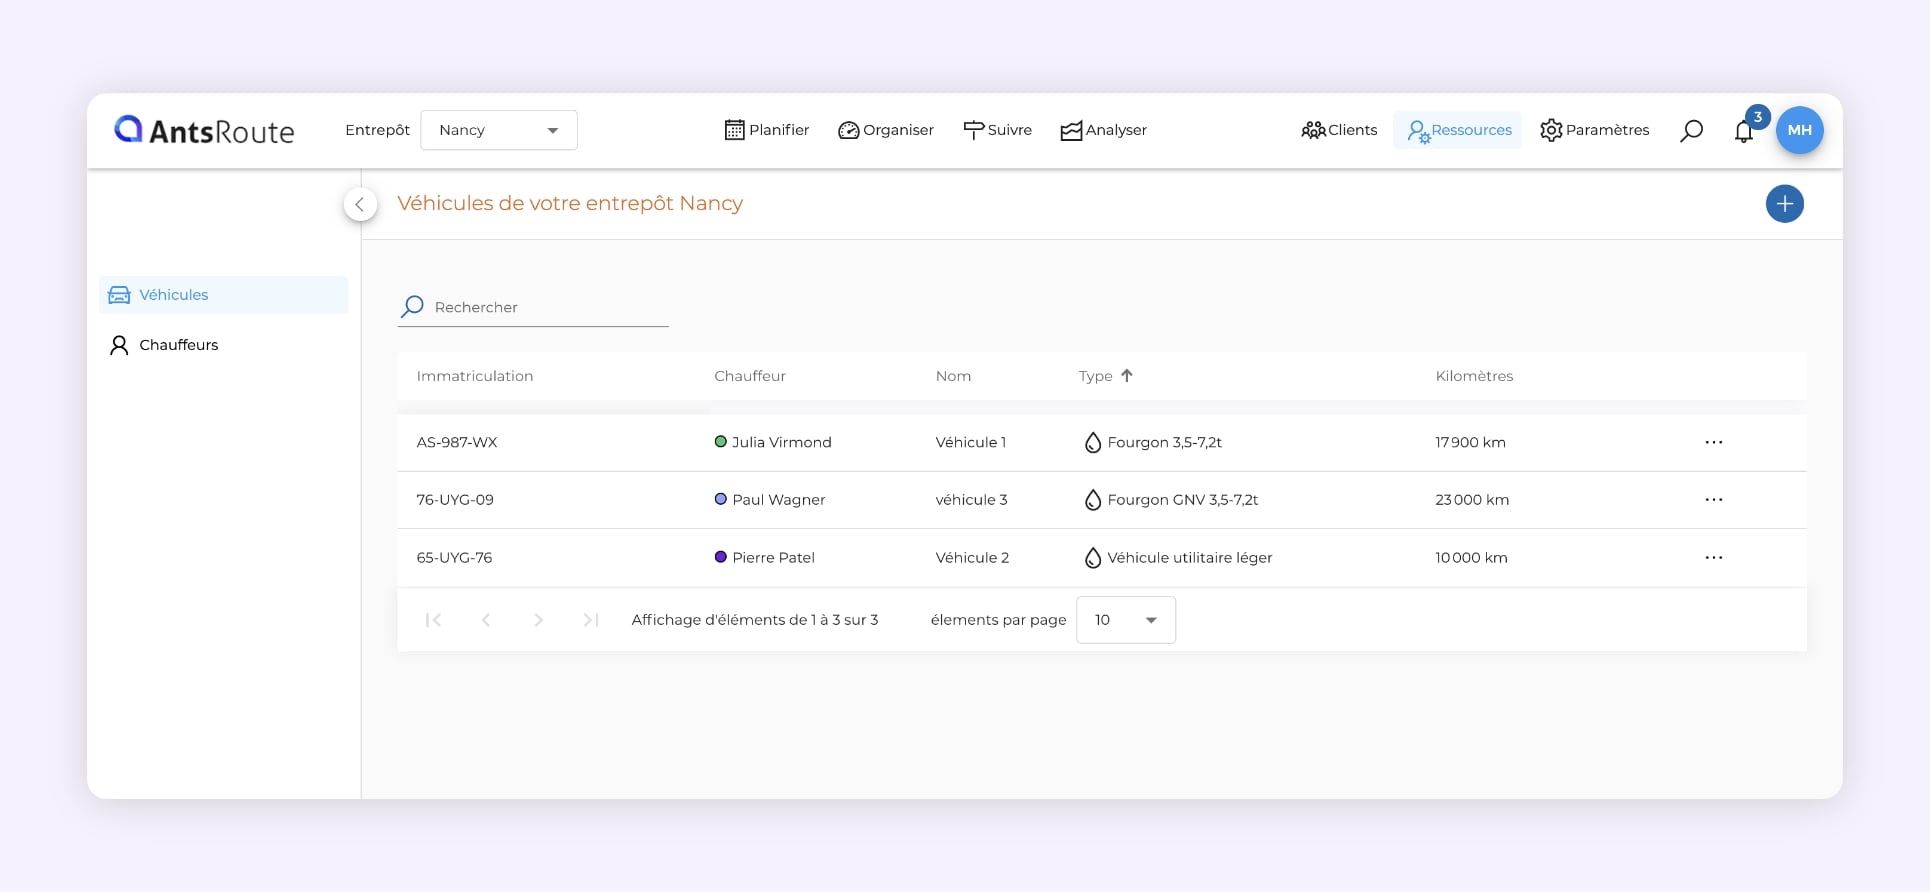Open the Clients section
This screenshot has width=1930, height=893.
coord(1339,130)
